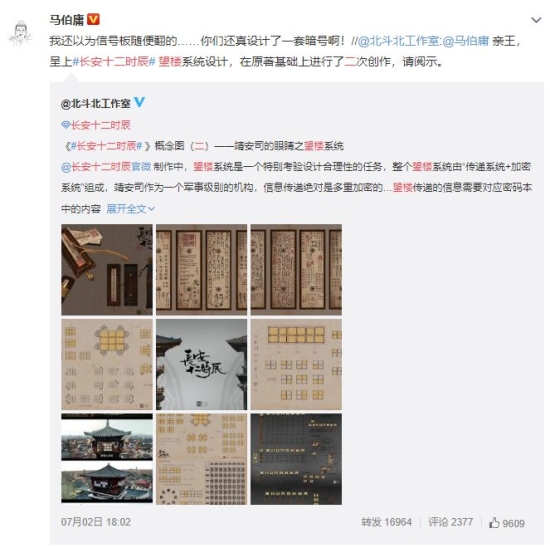The height and width of the screenshot is (548, 550).
Task: View the calligraphy title poster thumbnail
Action: click(201, 364)
